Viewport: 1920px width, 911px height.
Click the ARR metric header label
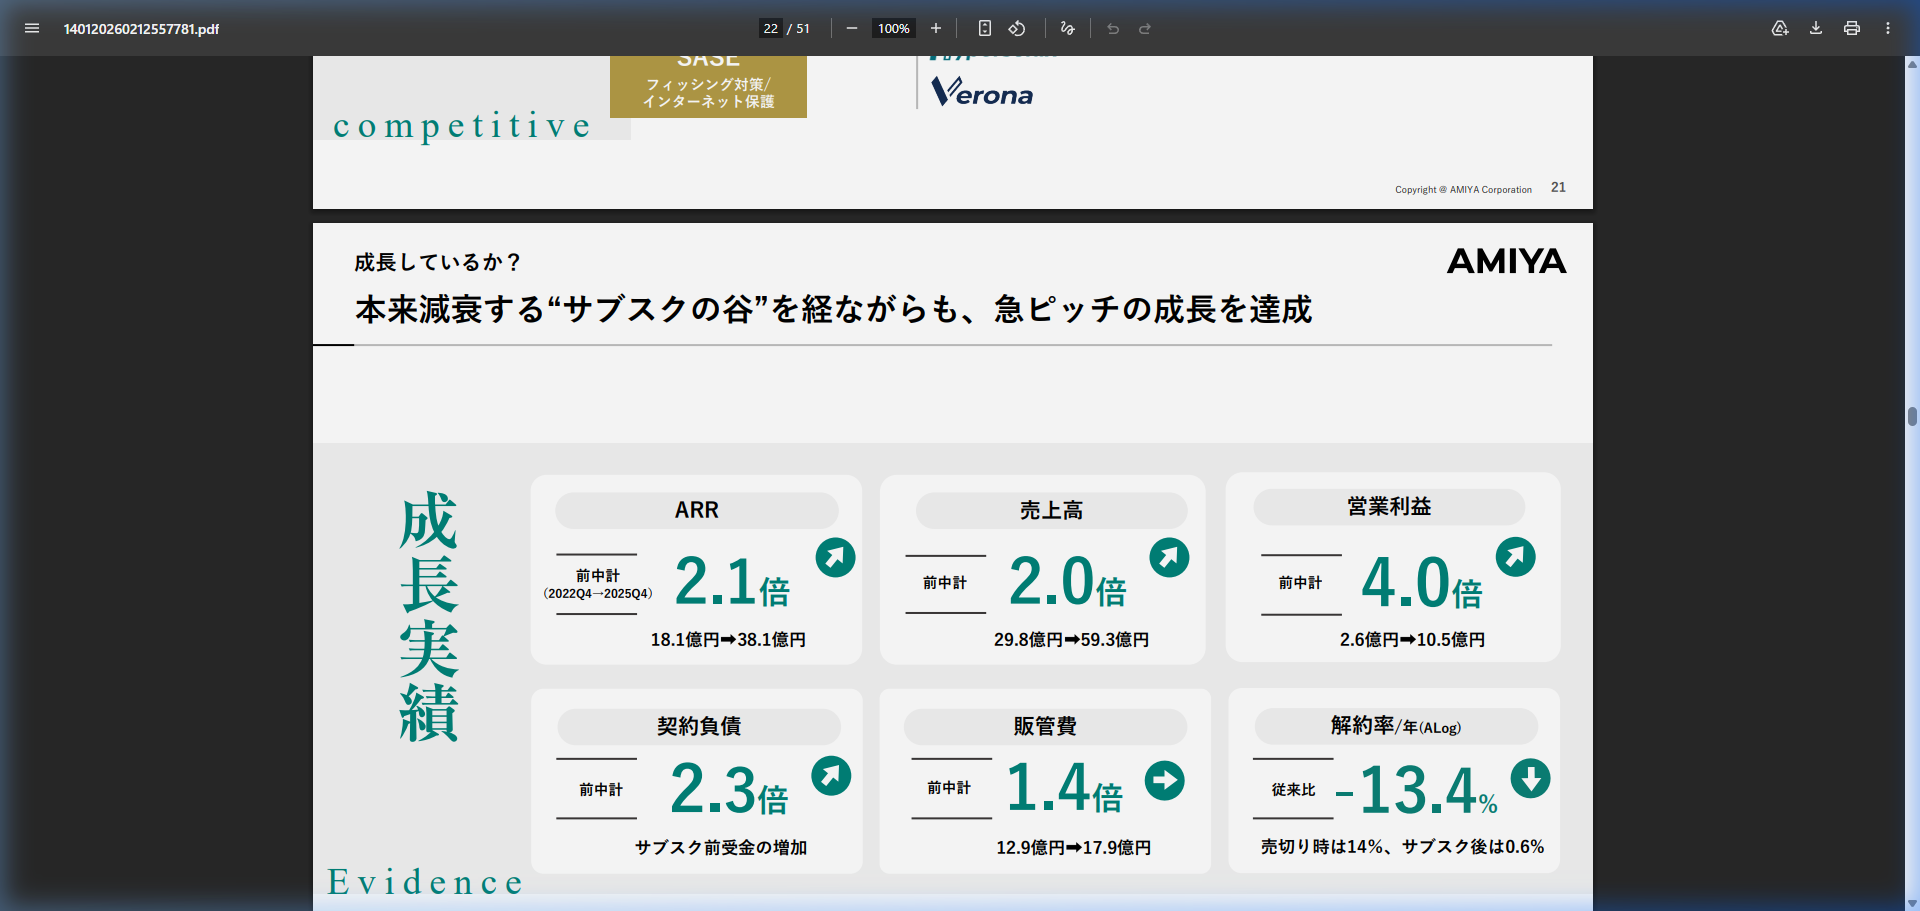click(696, 510)
